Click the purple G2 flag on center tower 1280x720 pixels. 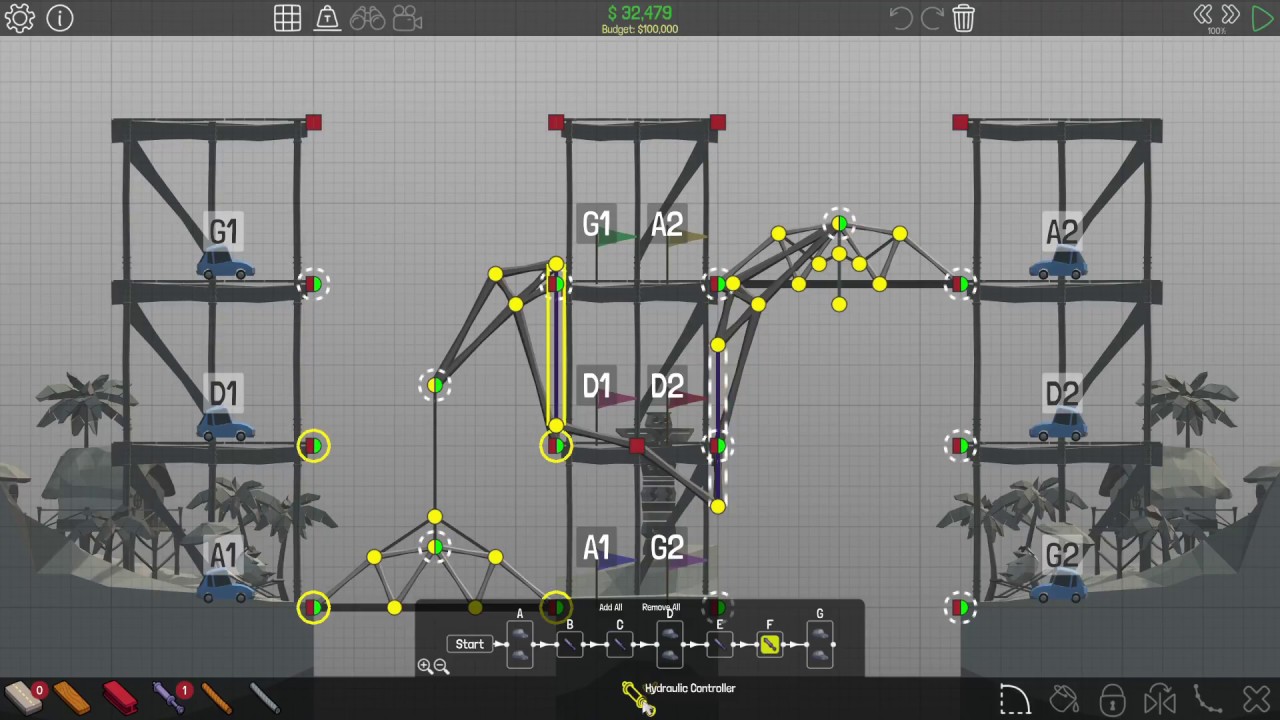pos(687,562)
